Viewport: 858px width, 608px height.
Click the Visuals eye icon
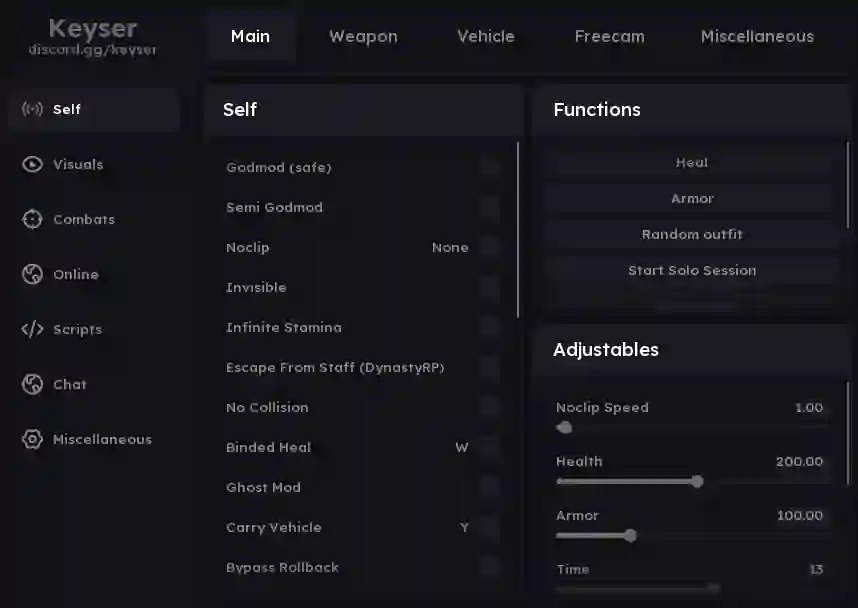click(x=32, y=164)
